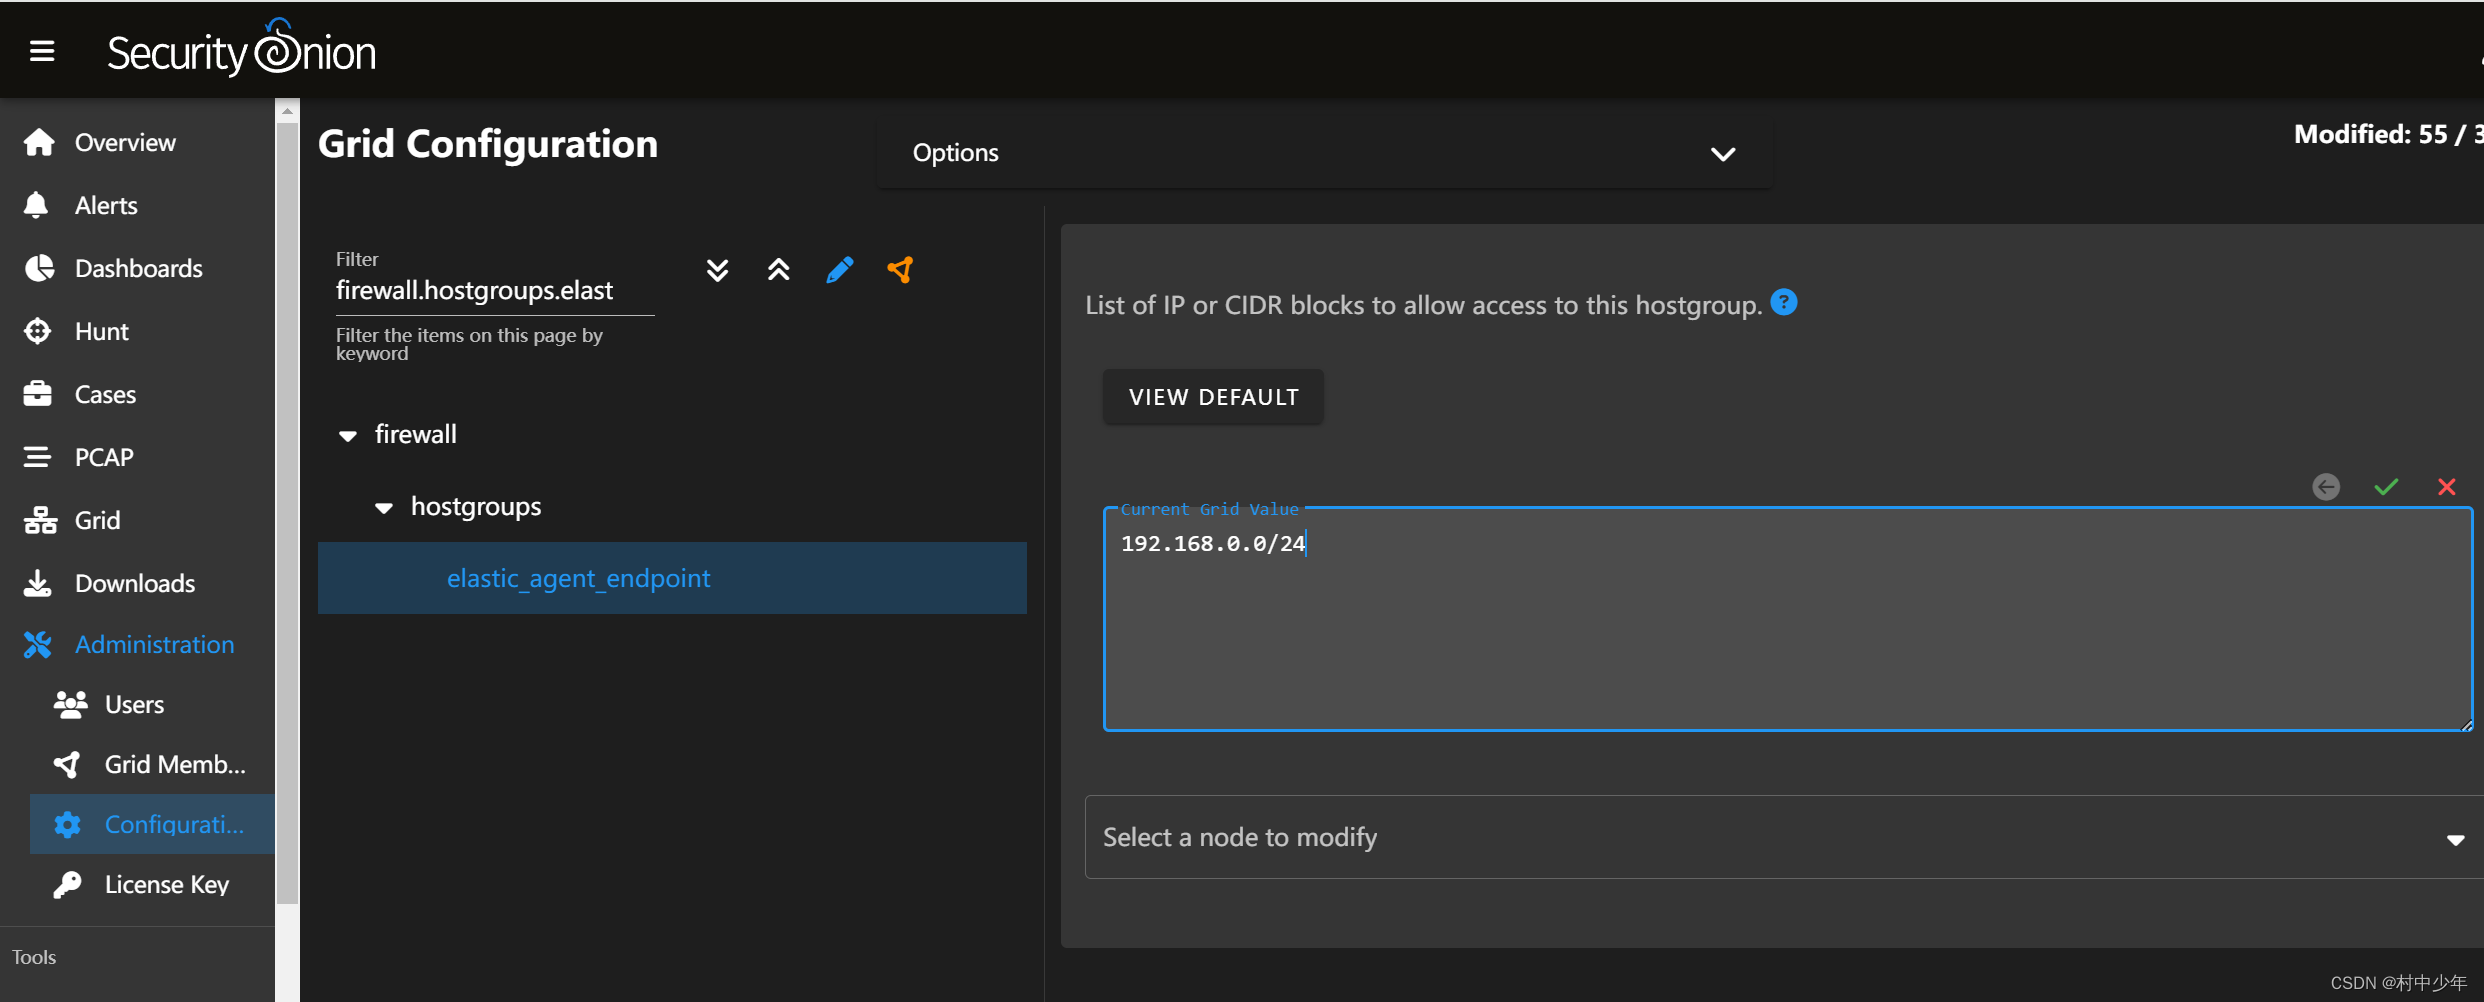This screenshot has width=2484, height=1002.
Task: Click scrollbar up arrow in sidebar
Action: (x=287, y=111)
